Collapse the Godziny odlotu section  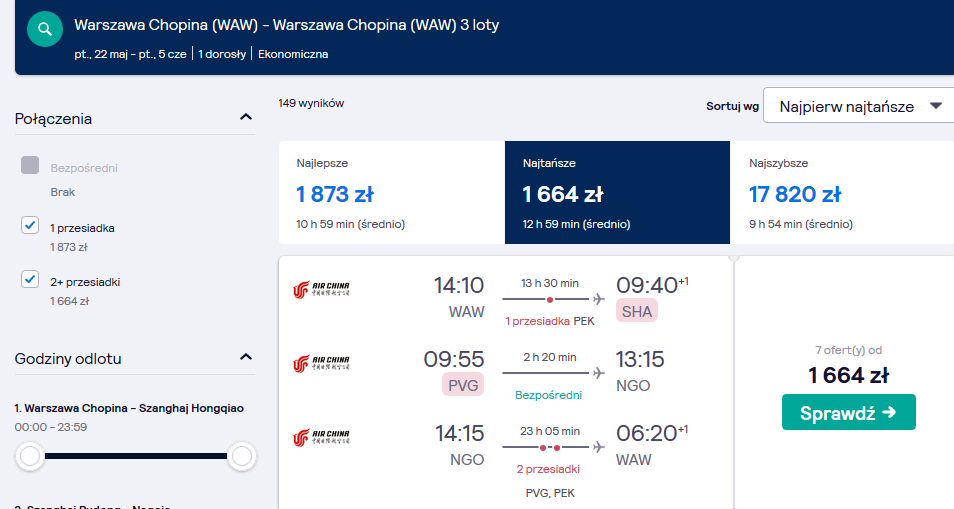click(246, 357)
